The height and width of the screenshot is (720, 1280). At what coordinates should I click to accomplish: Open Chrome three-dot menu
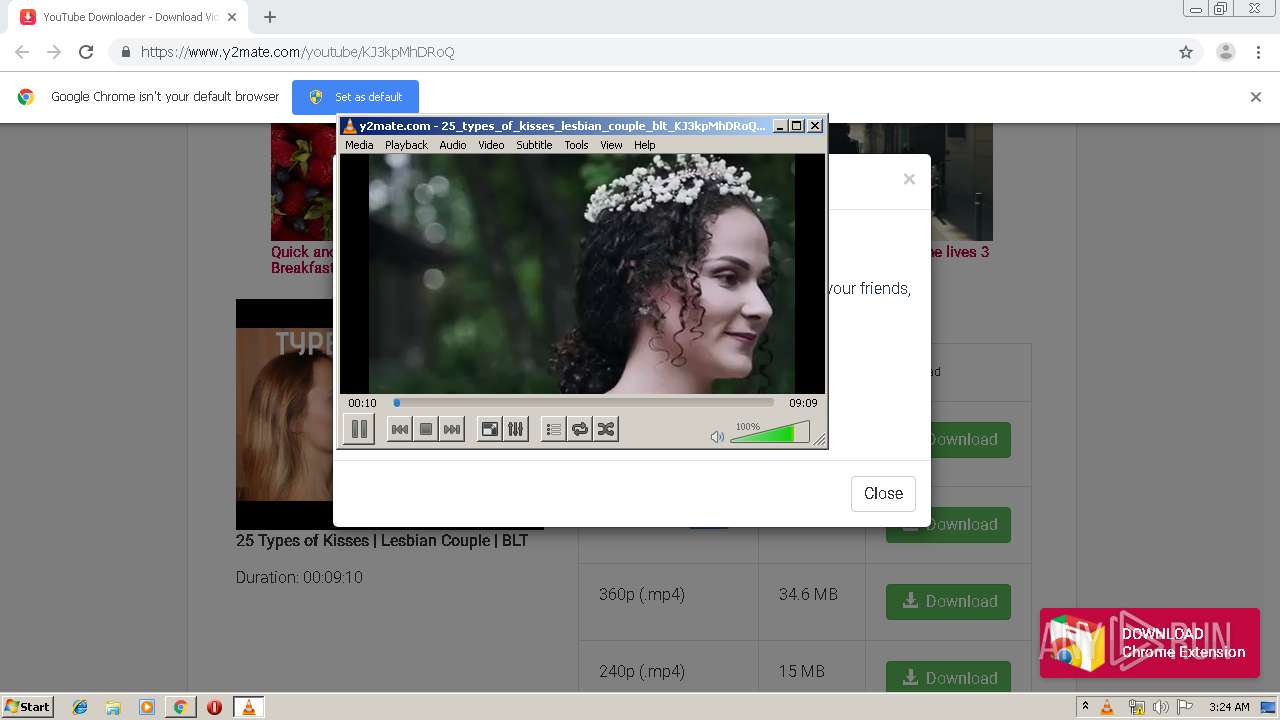click(x=1259, y=52)
